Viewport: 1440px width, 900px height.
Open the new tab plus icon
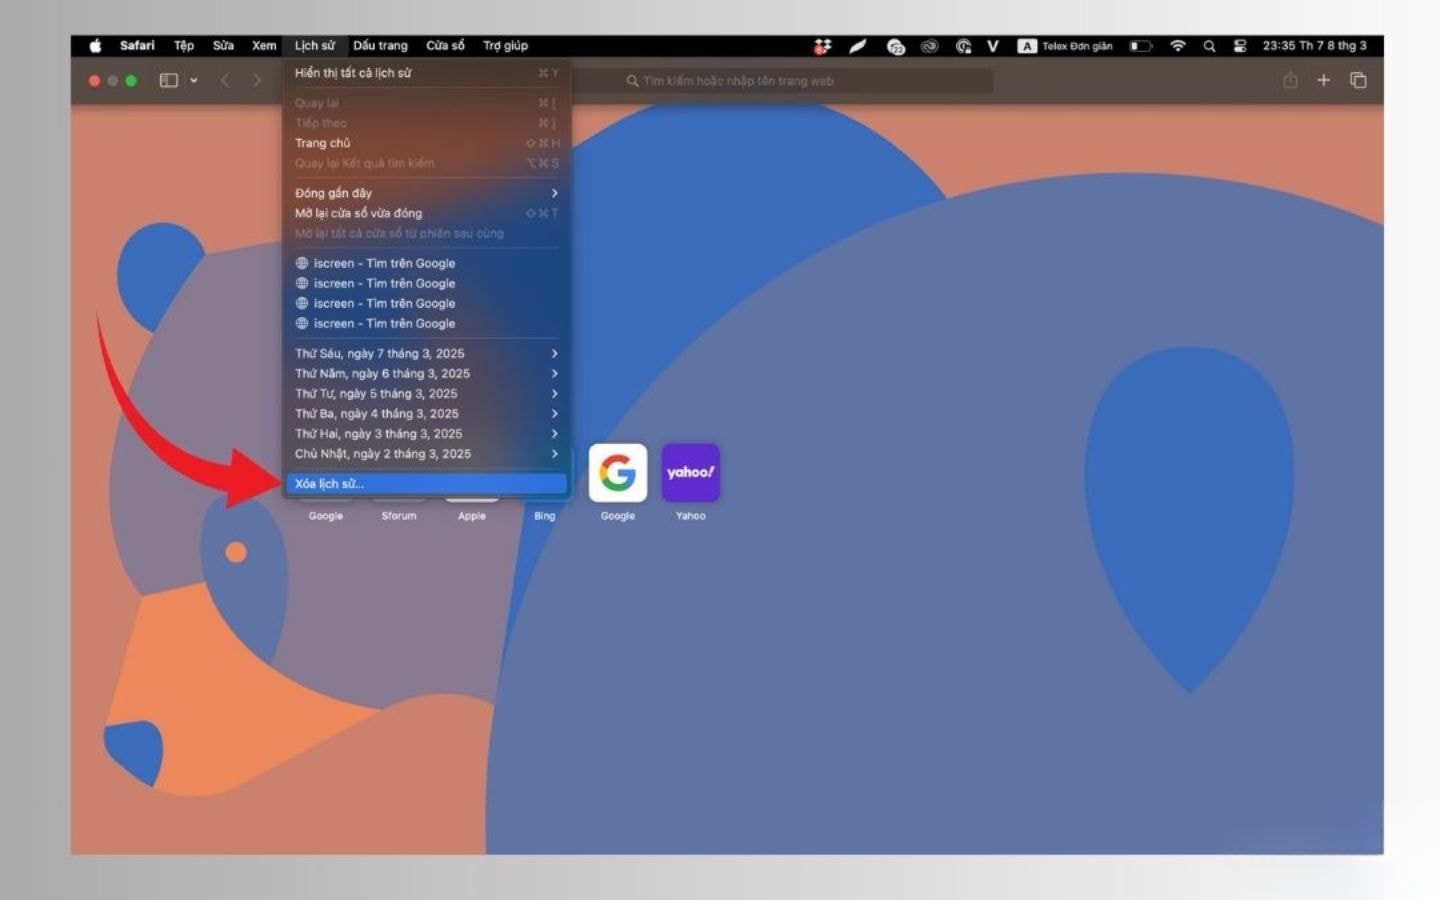point(1323,80)
